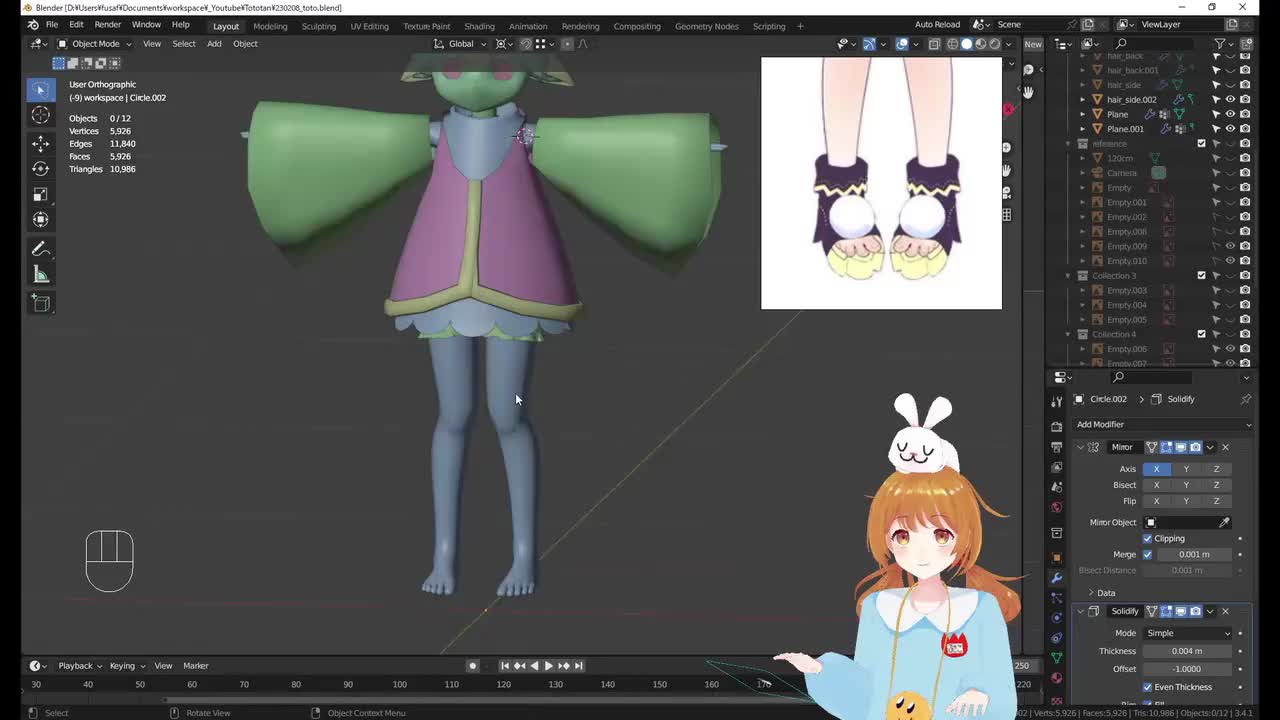Enable Mirror Axis Y
Image resolution: width=1280 pixels, height=720 pixels.
pos(1186,469)
